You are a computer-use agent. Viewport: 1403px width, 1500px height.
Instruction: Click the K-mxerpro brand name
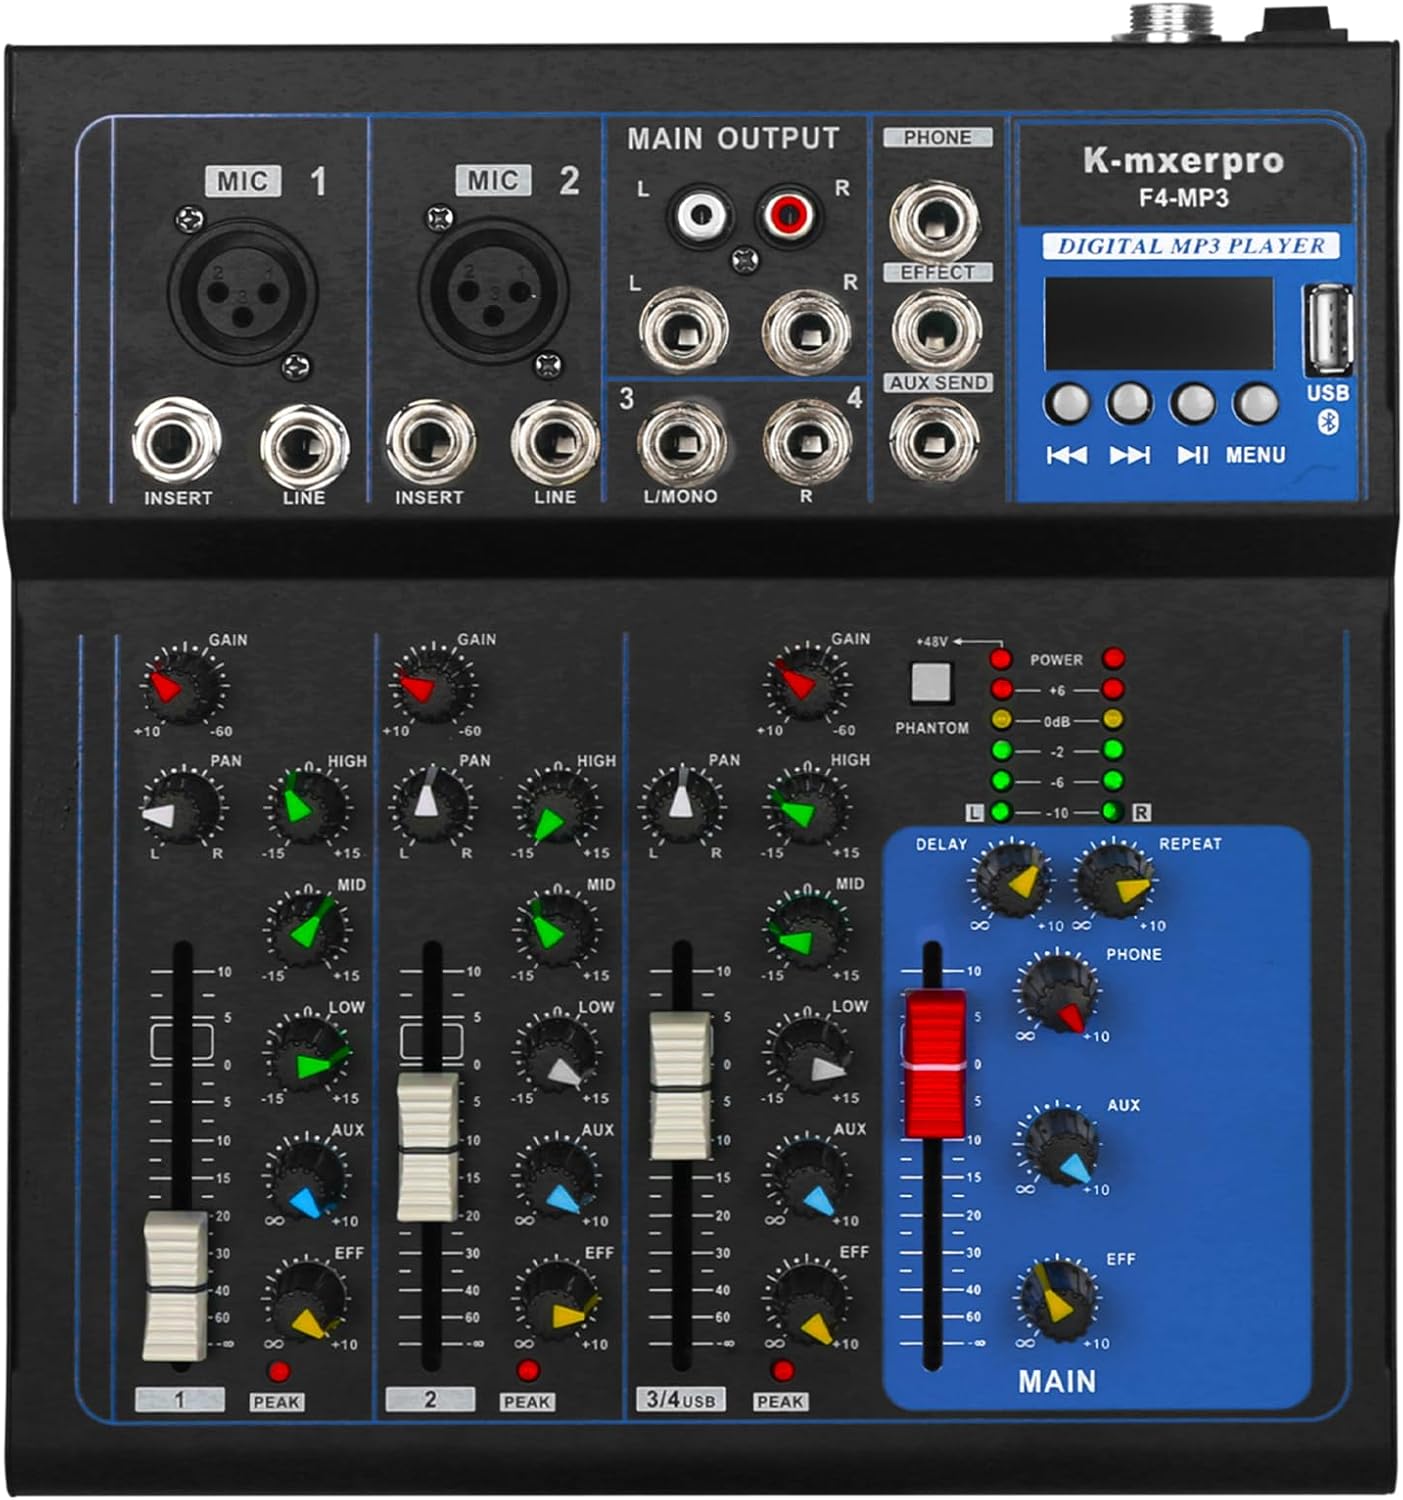click(x=1183, y=161)
